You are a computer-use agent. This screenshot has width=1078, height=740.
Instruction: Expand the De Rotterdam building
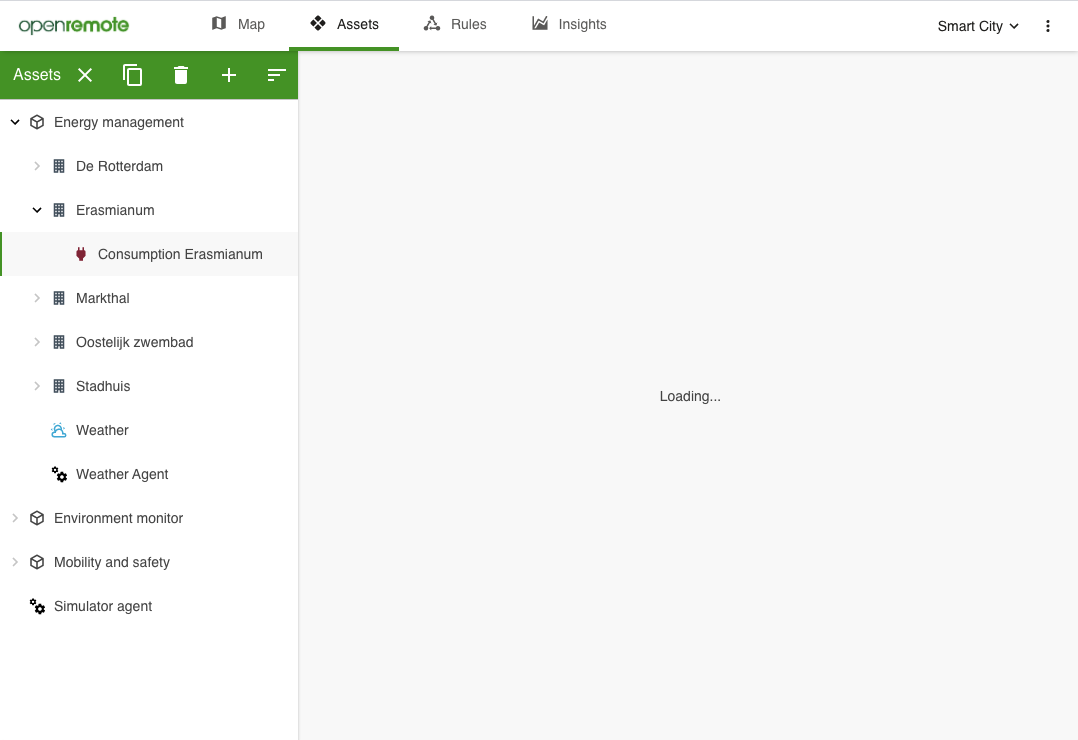[x=37, y=166]
